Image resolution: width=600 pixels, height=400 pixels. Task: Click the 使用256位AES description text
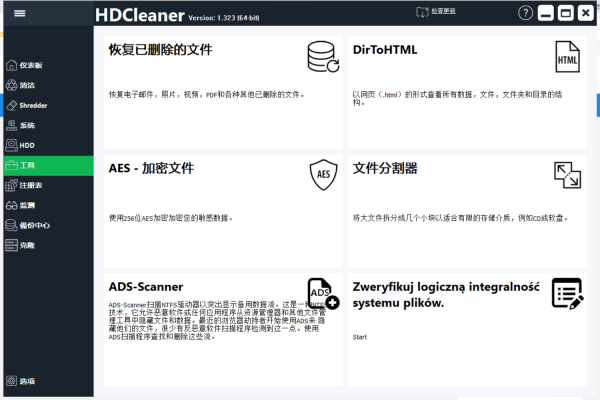tap(171, 218)
